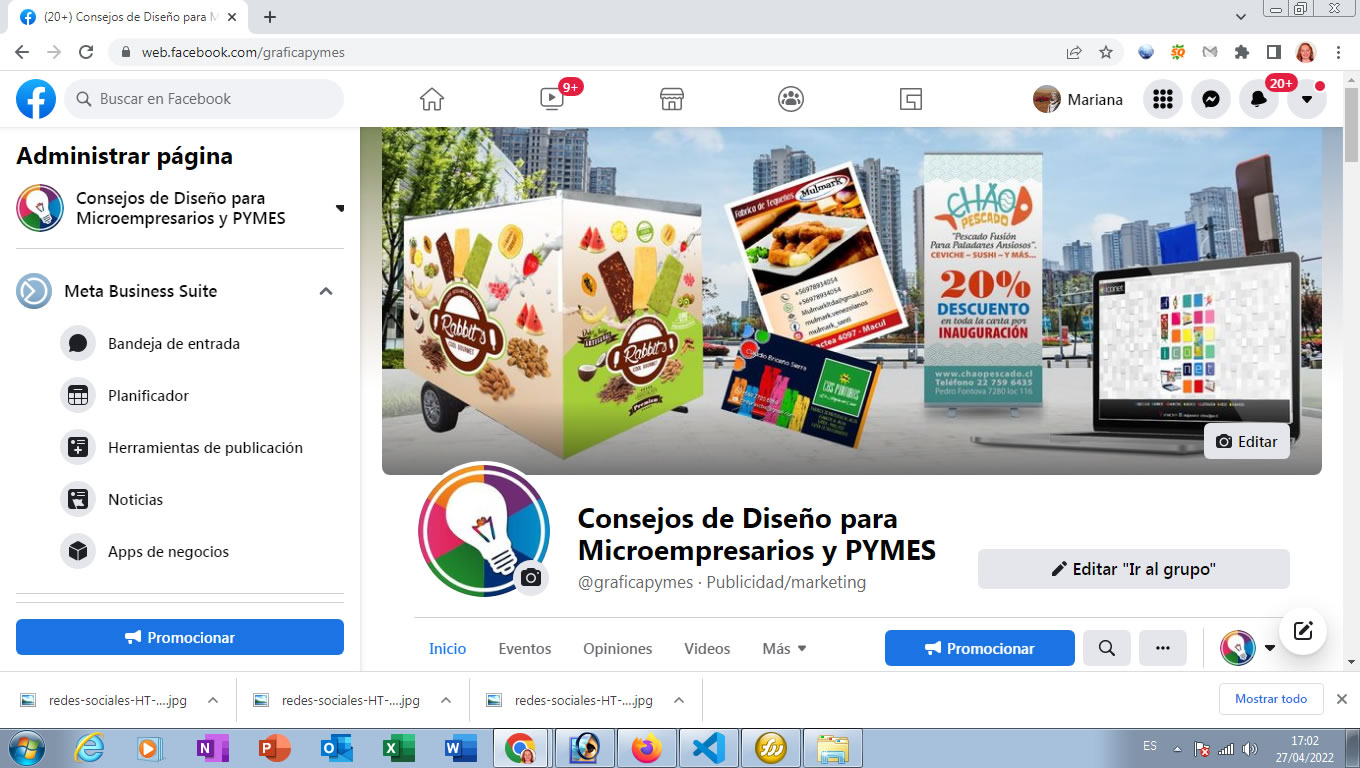This screenshot has height=768, width=1360.
Task: Open Word from the taskbar
Action: (460, 748)
